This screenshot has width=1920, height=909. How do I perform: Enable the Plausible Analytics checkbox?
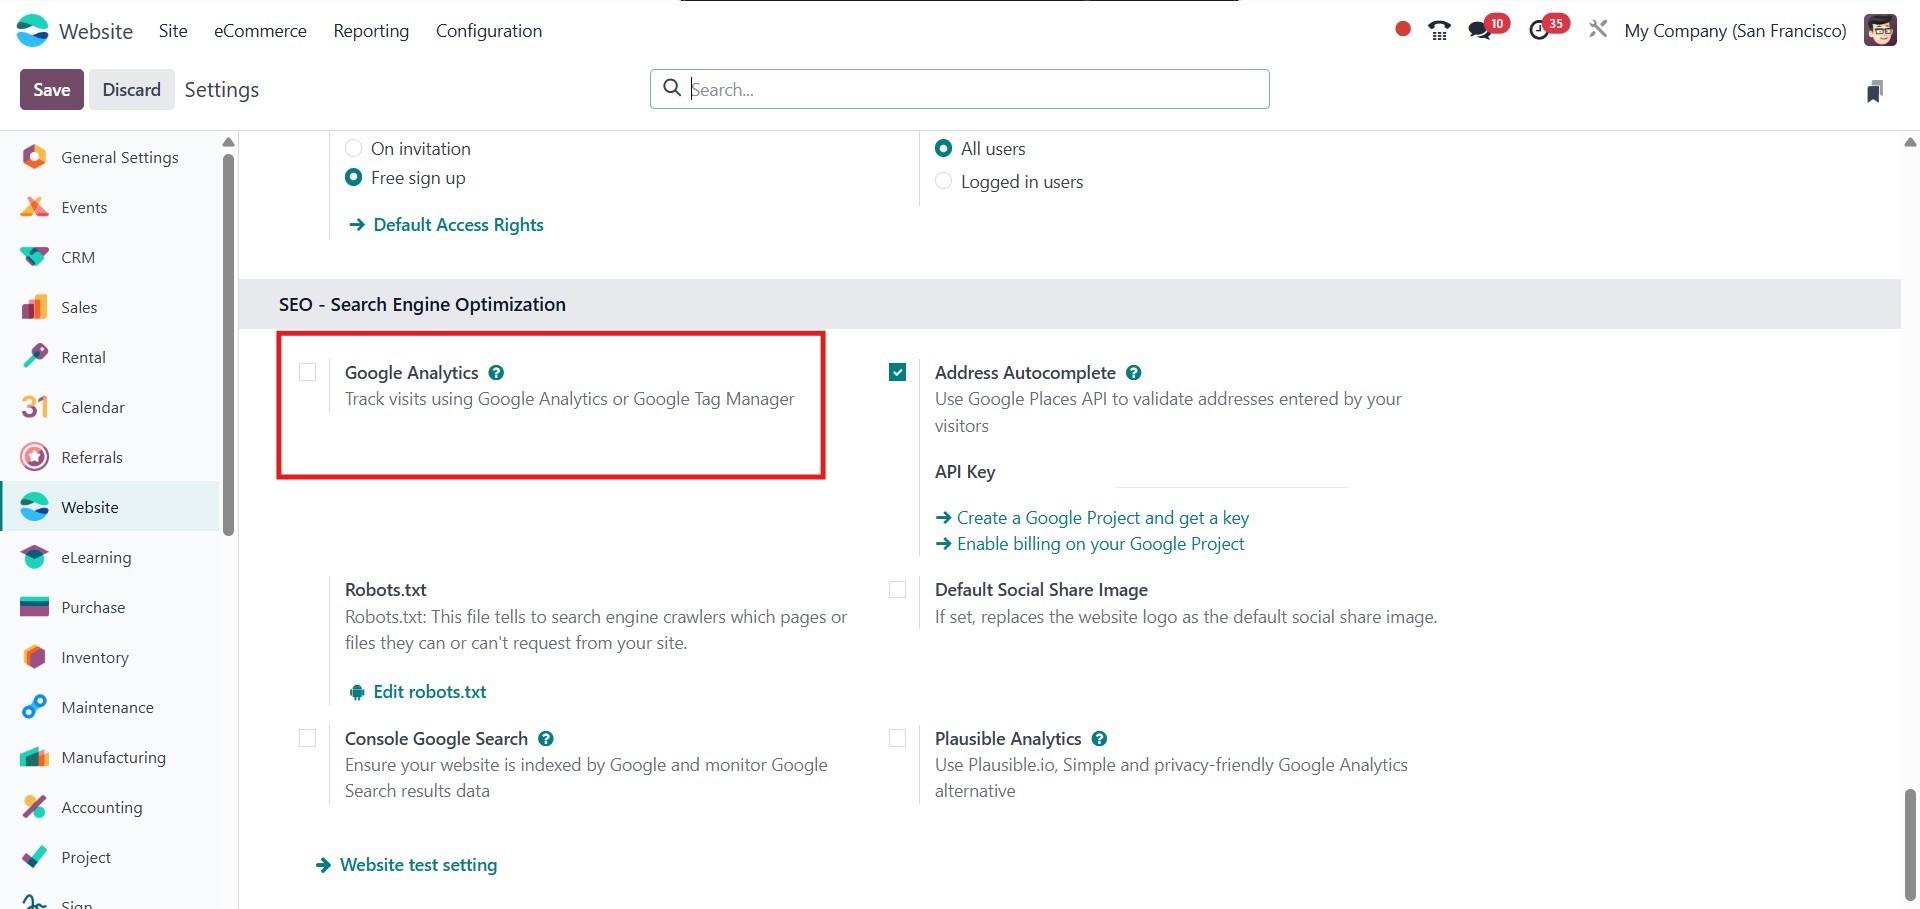click(897, 738)
